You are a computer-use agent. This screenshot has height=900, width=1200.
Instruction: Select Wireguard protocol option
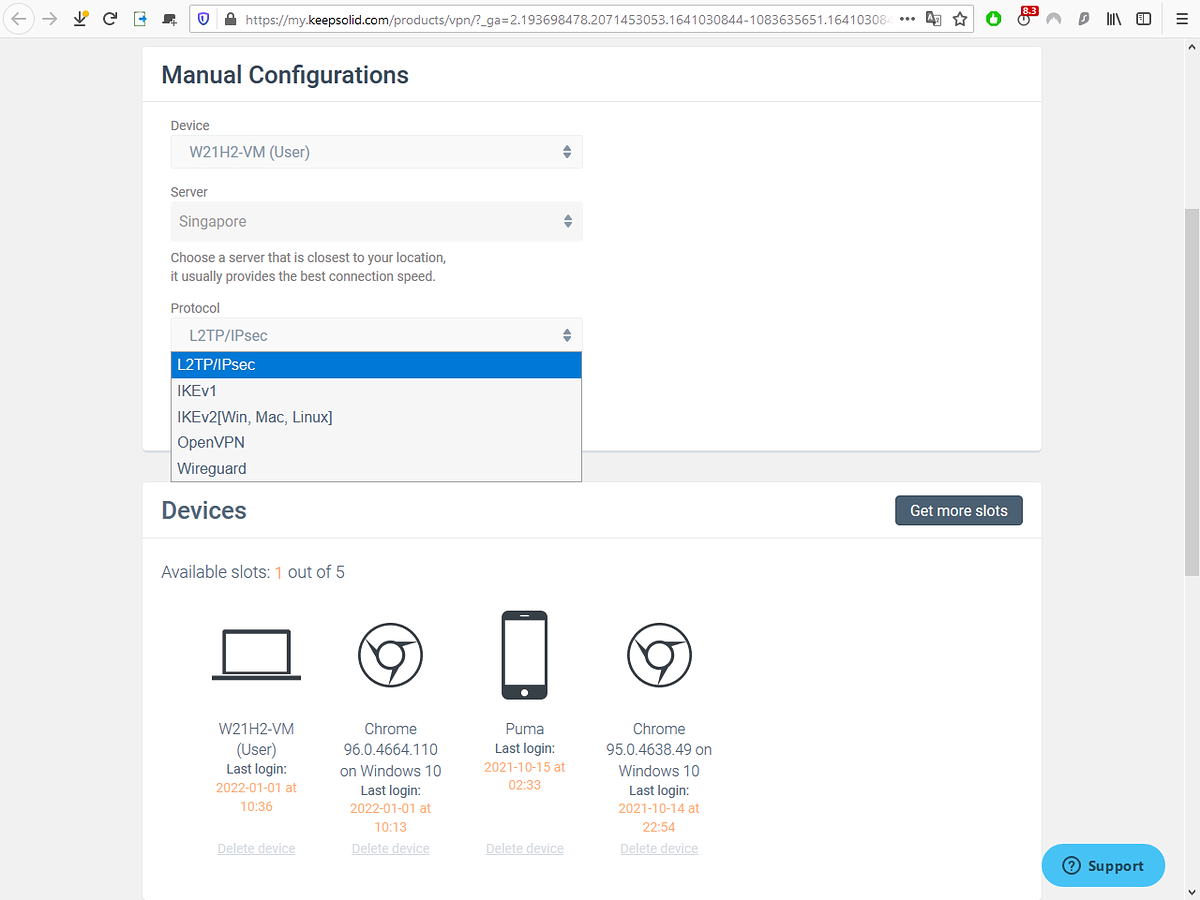(376, 468)
